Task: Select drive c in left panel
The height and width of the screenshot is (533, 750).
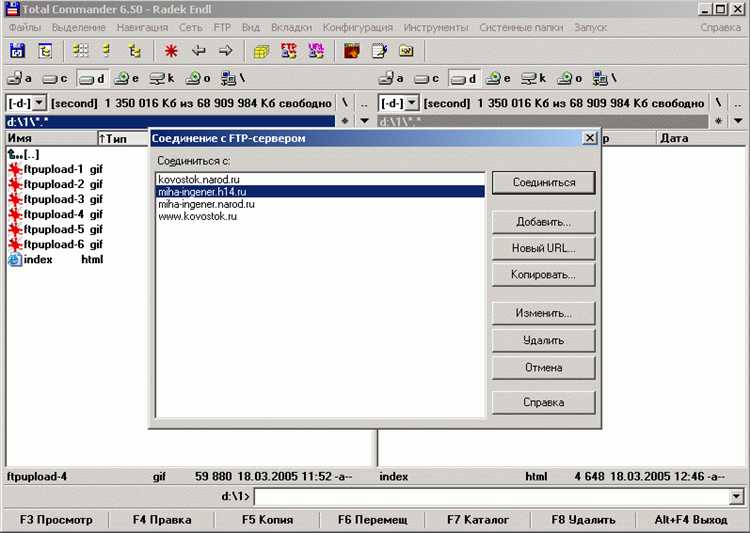Action: (x=55, y=78)
